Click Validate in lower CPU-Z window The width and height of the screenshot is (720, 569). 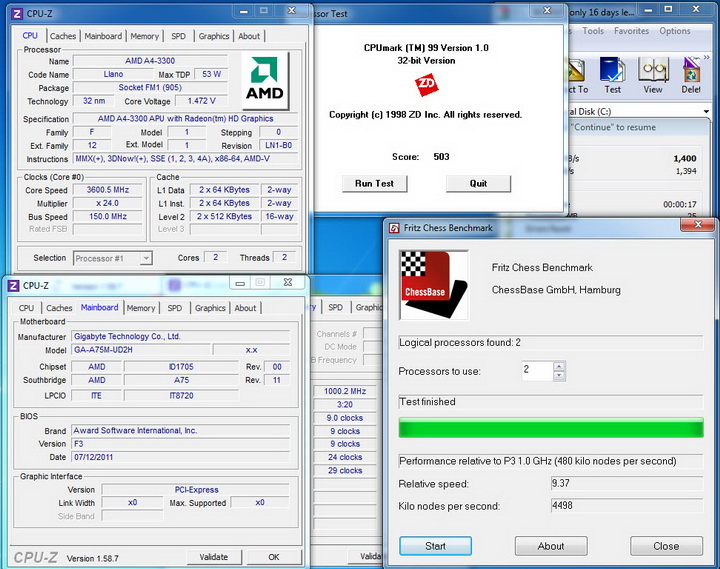(214, 557)
